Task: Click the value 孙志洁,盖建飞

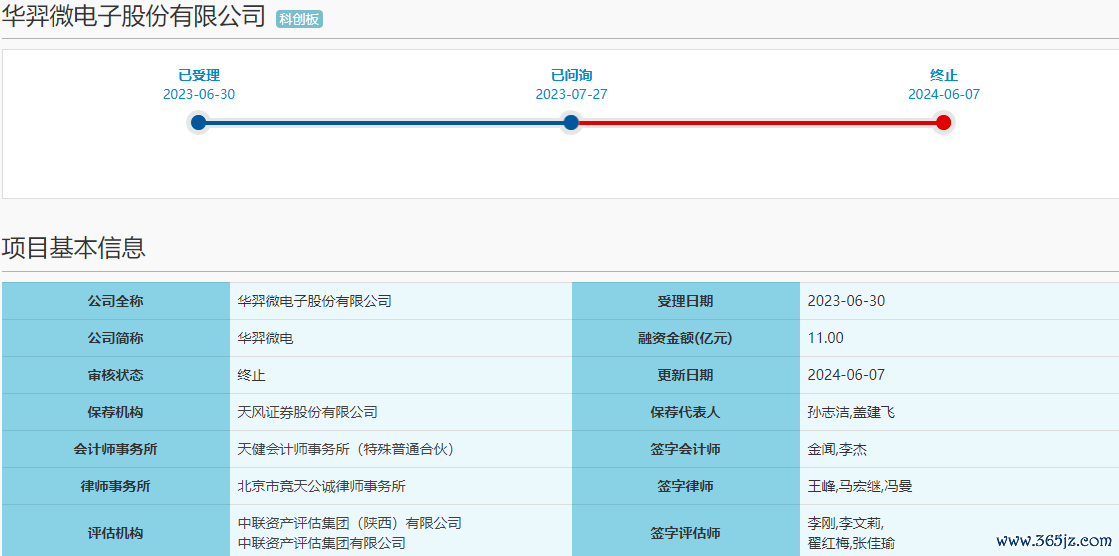Action: pos(851,413)
